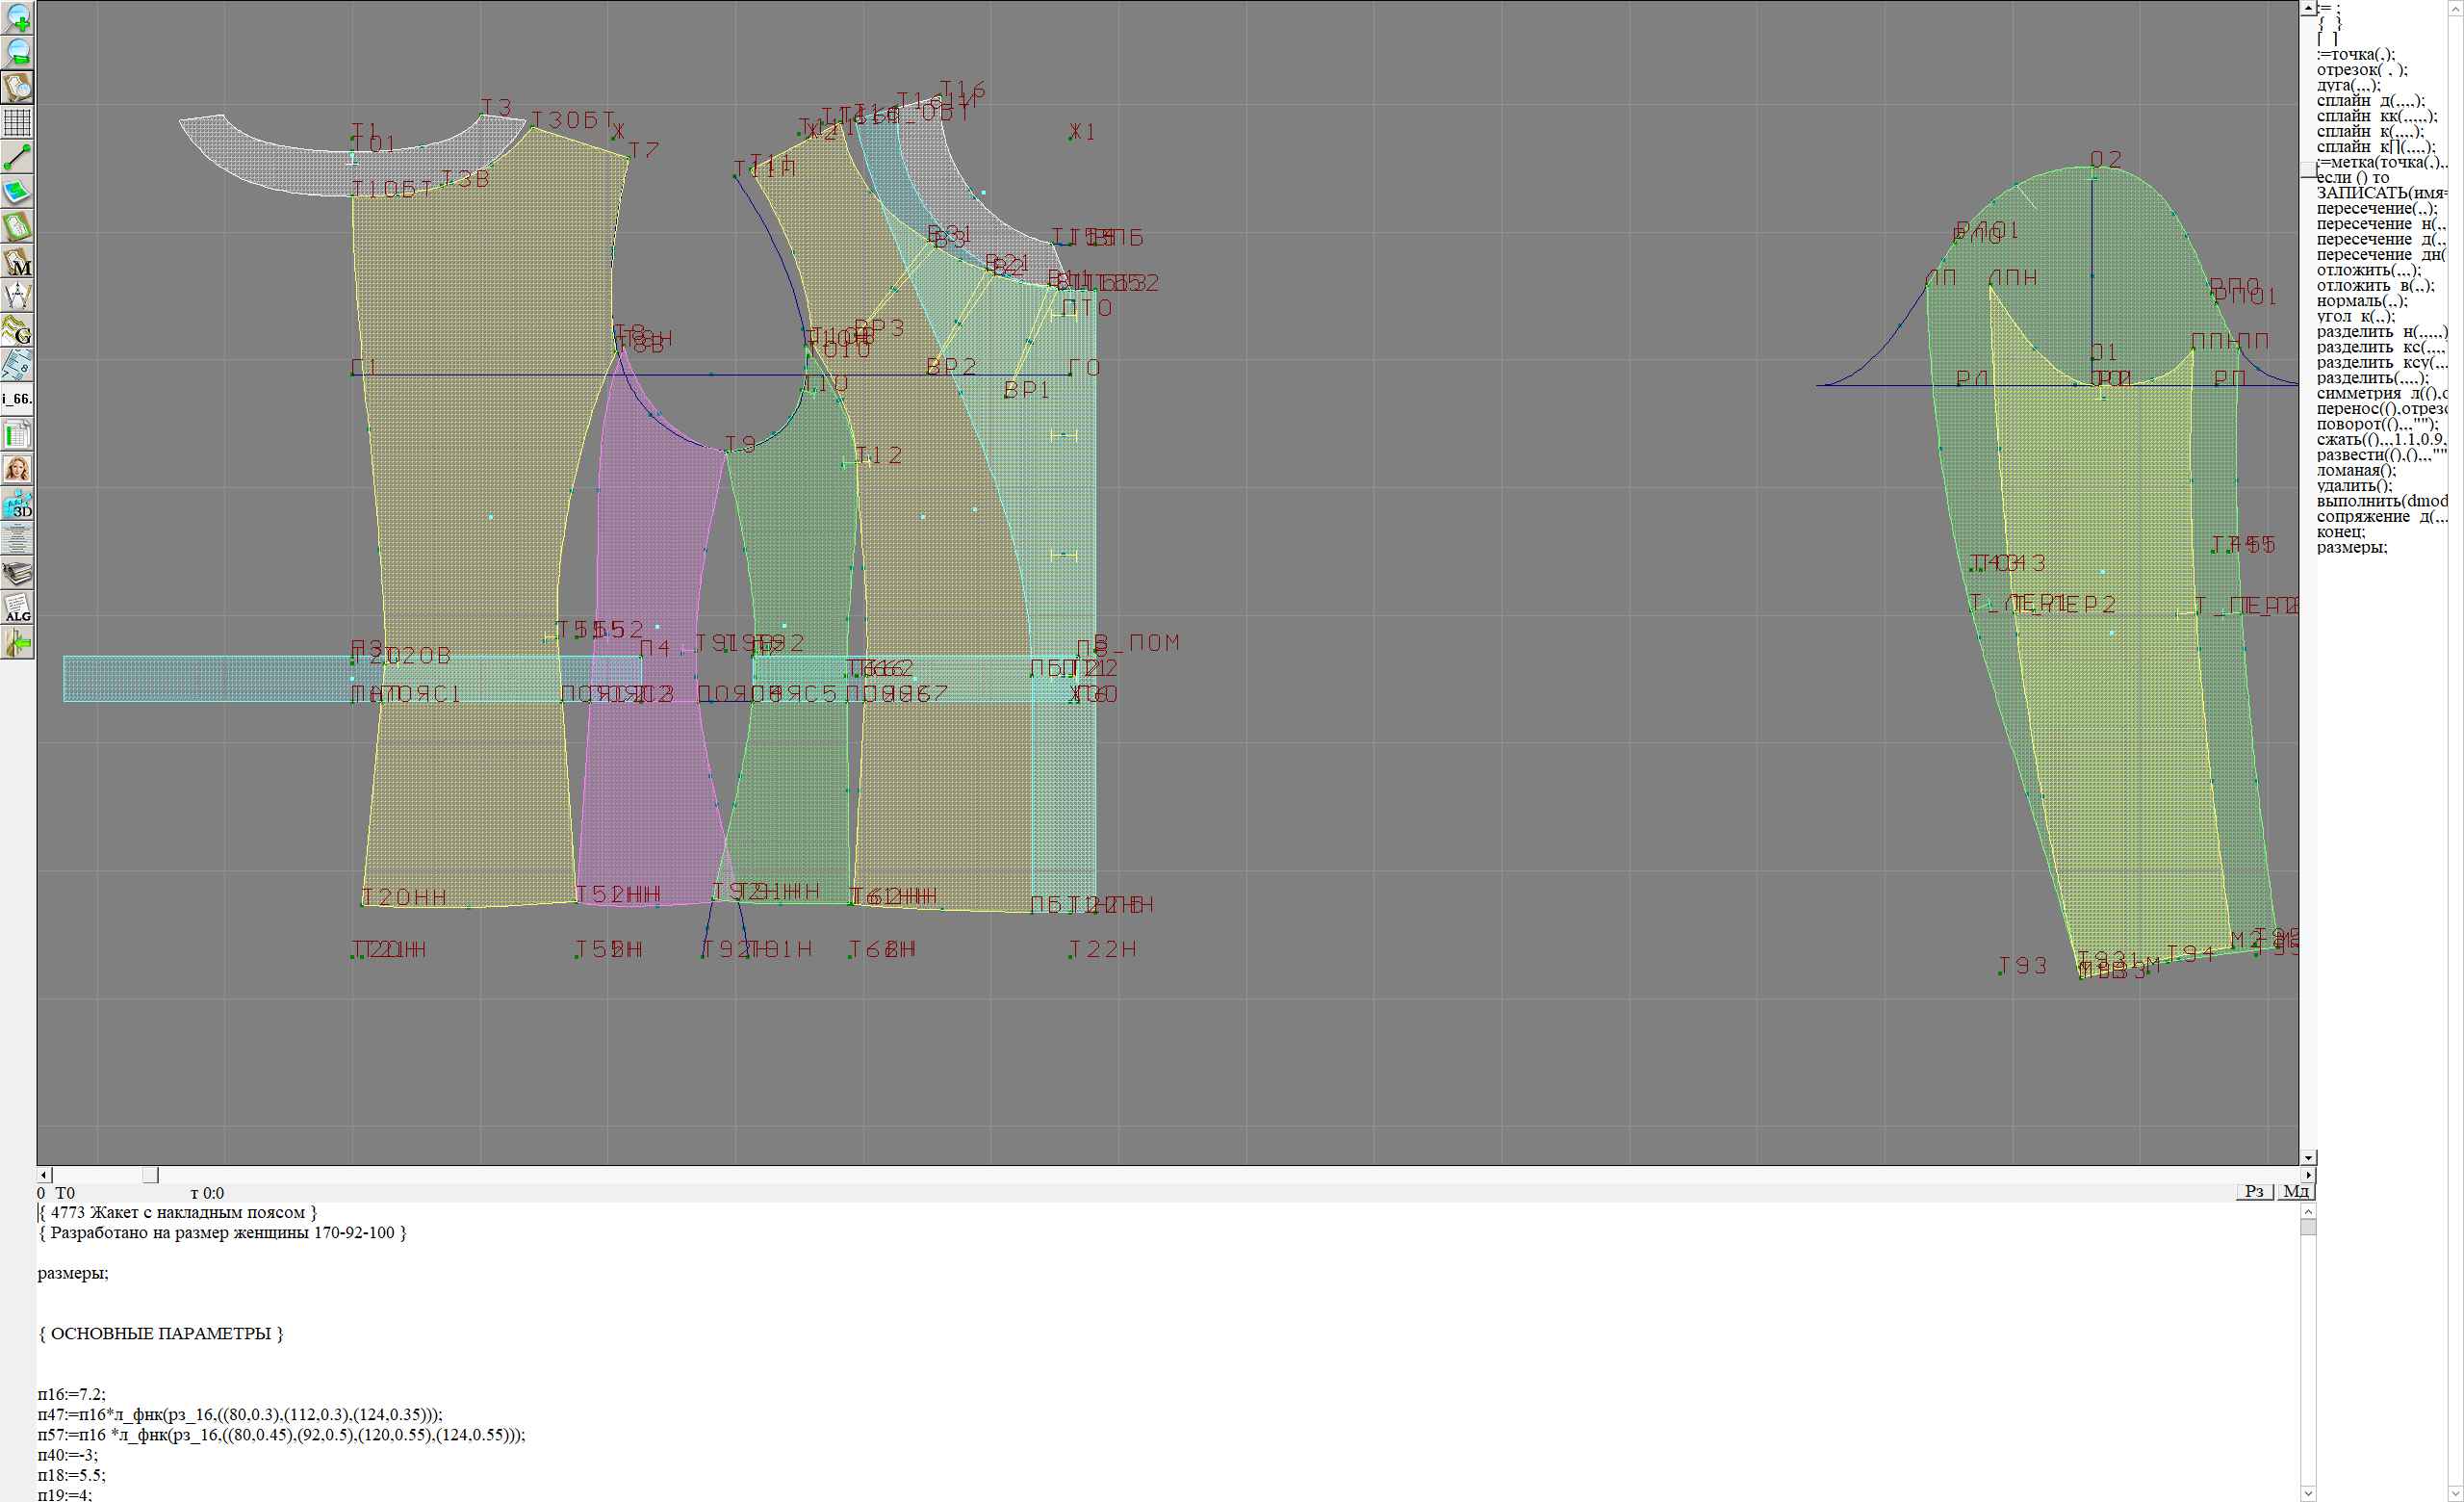Toggle the grid display icon

click(17, 122)
